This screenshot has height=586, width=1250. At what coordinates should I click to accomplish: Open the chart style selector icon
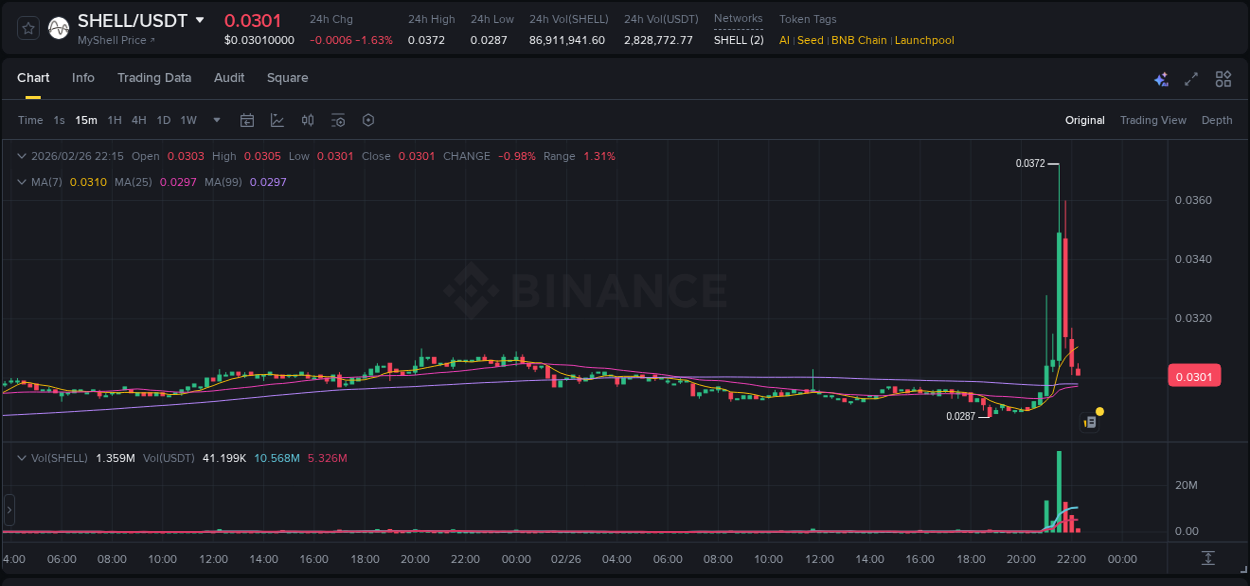pos(277,120)
